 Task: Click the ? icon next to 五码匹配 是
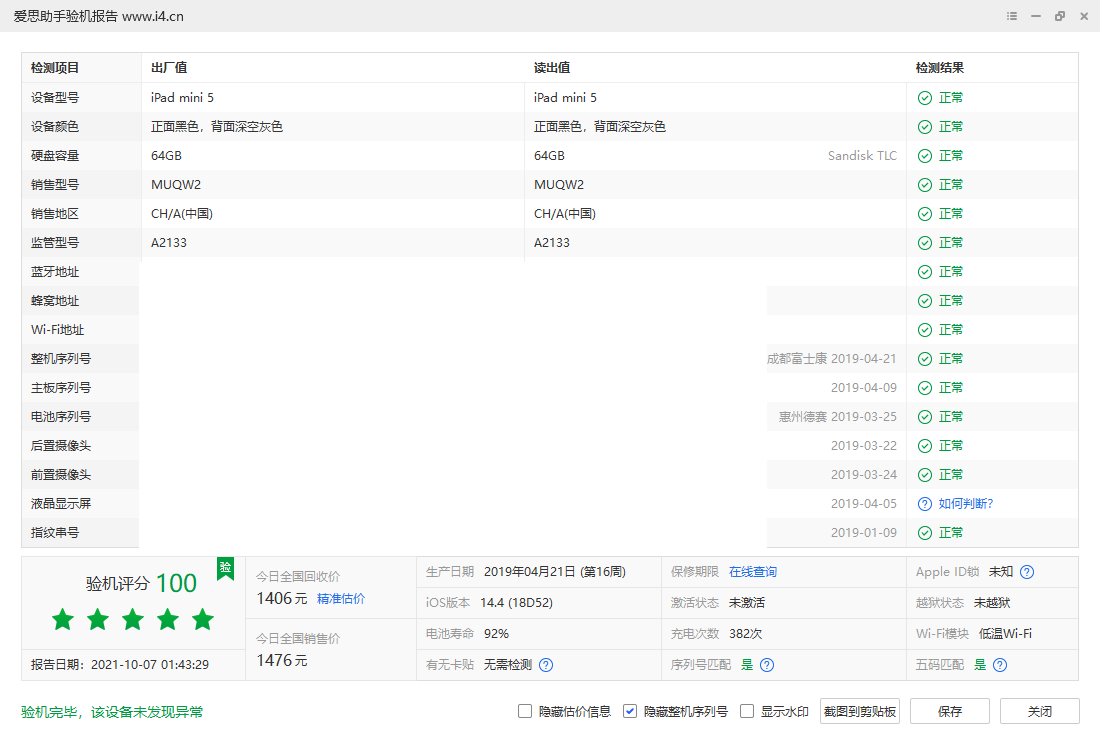999,664
